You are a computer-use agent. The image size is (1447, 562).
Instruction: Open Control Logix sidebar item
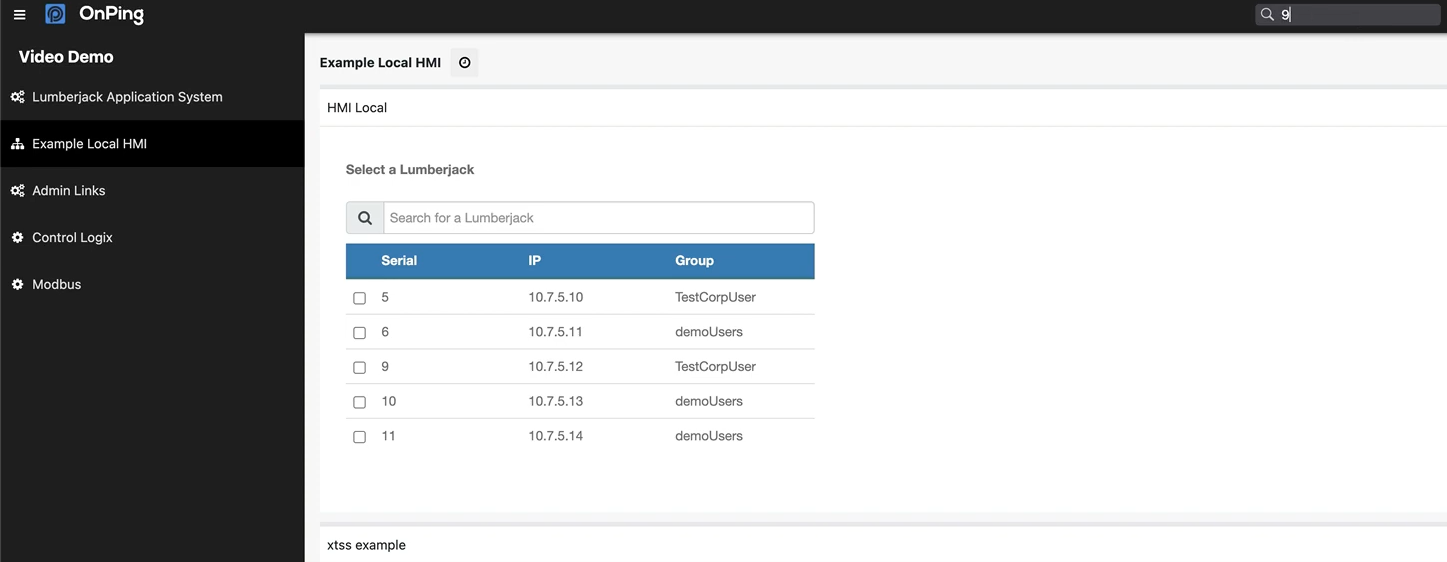coord(152,237)
